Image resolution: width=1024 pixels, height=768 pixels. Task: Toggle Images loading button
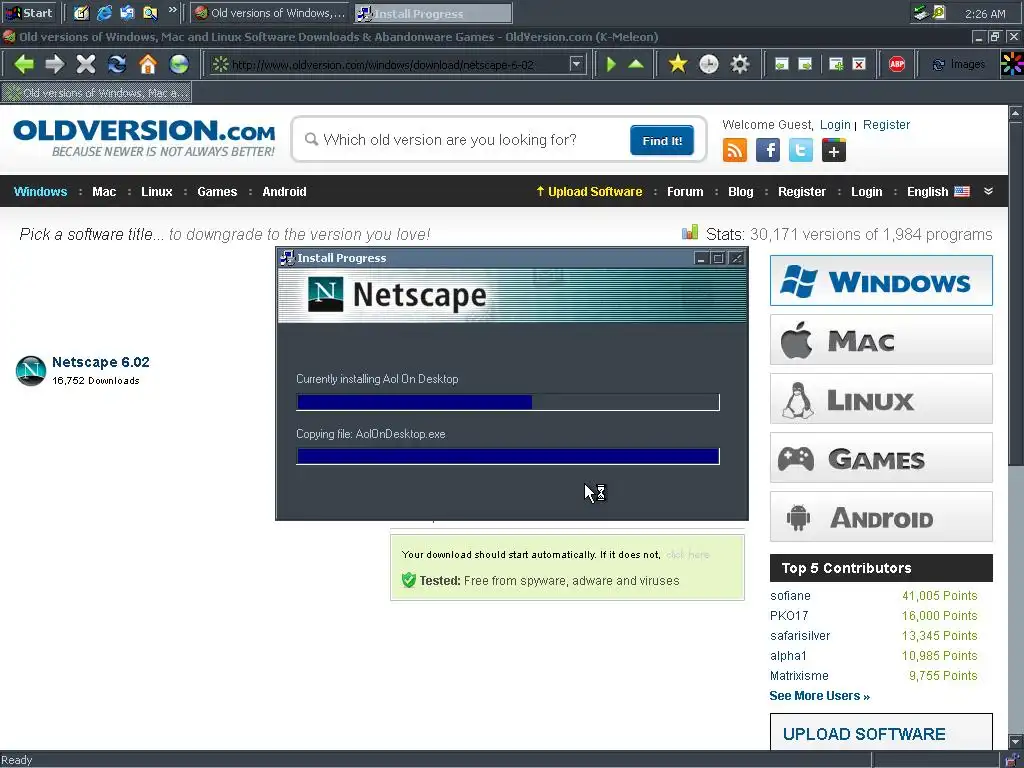958,64
